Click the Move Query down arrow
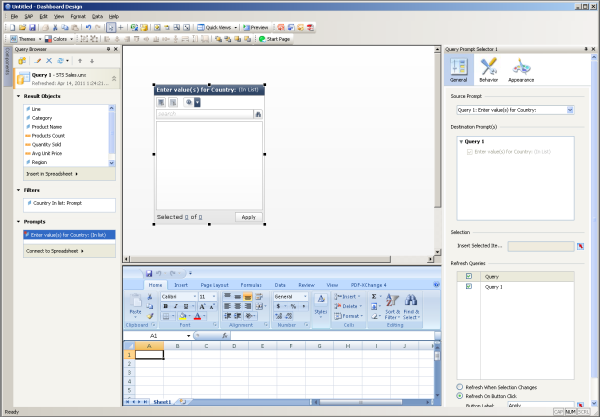Screen dimensions: 600x417 pyautogui.click(x=92, y=61)
